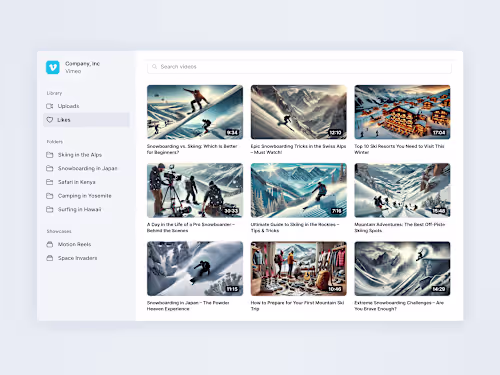
Task: Click the Uploads video camera icon
Action: pyautogui.click(x=50, y=106)
